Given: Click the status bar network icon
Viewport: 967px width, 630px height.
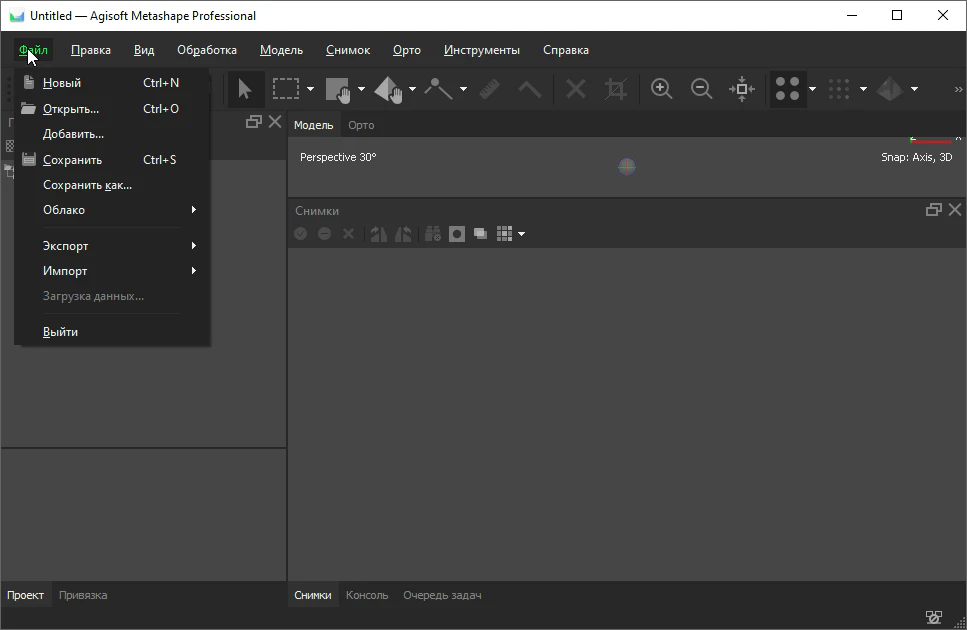Looking at the screenshot, I should coord(934,616).
